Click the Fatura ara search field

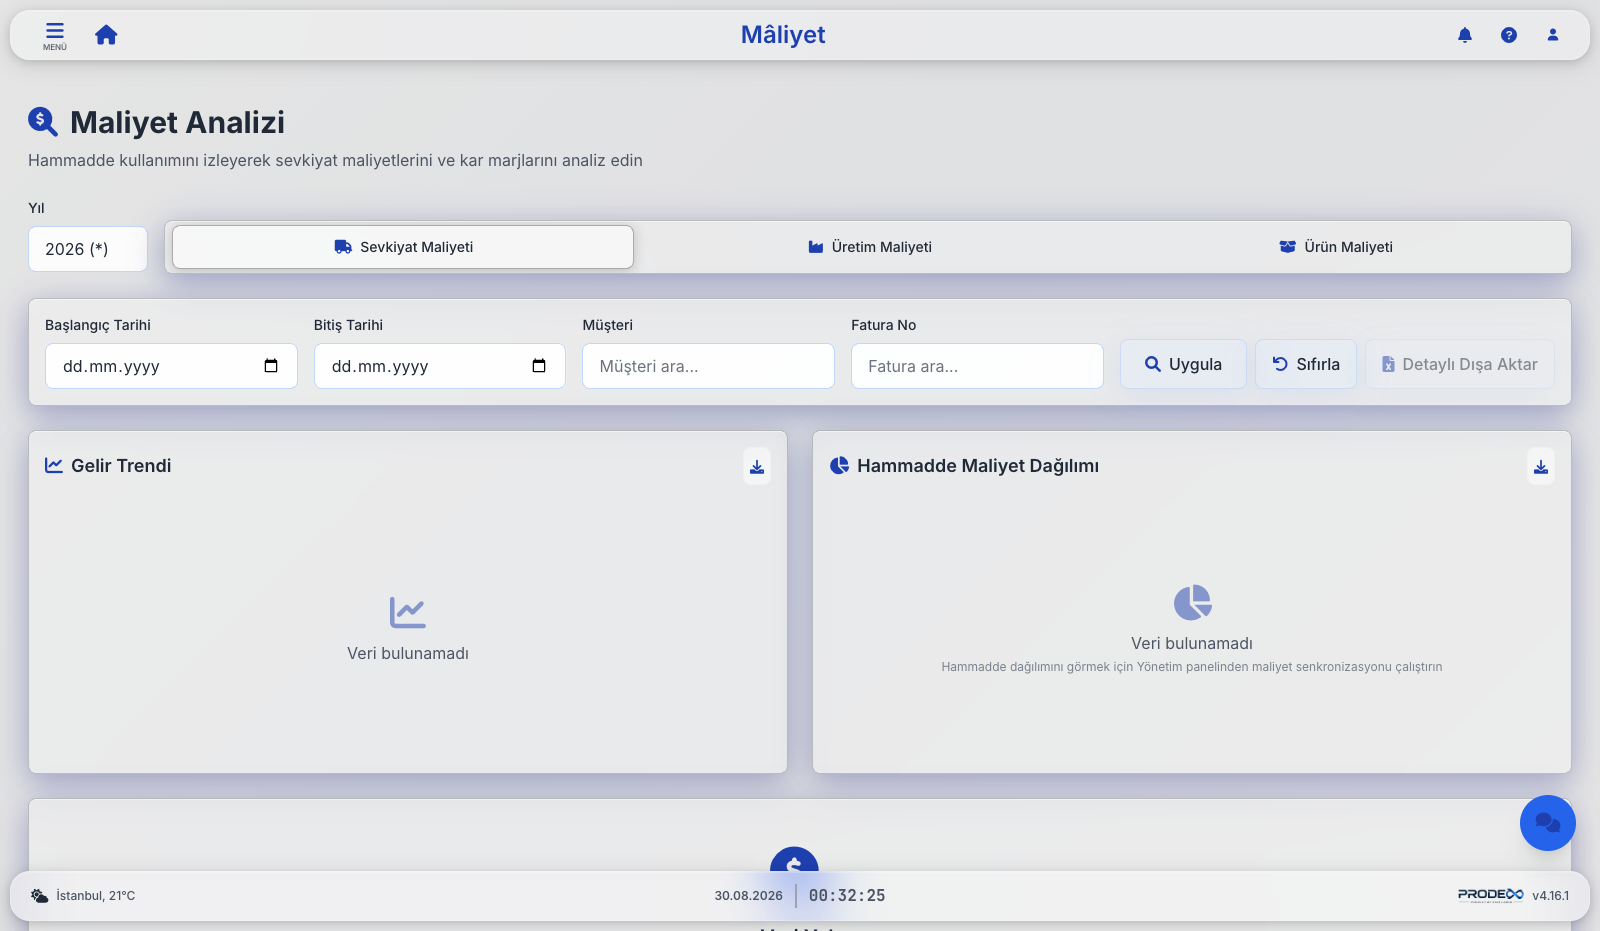pos(977,366)
